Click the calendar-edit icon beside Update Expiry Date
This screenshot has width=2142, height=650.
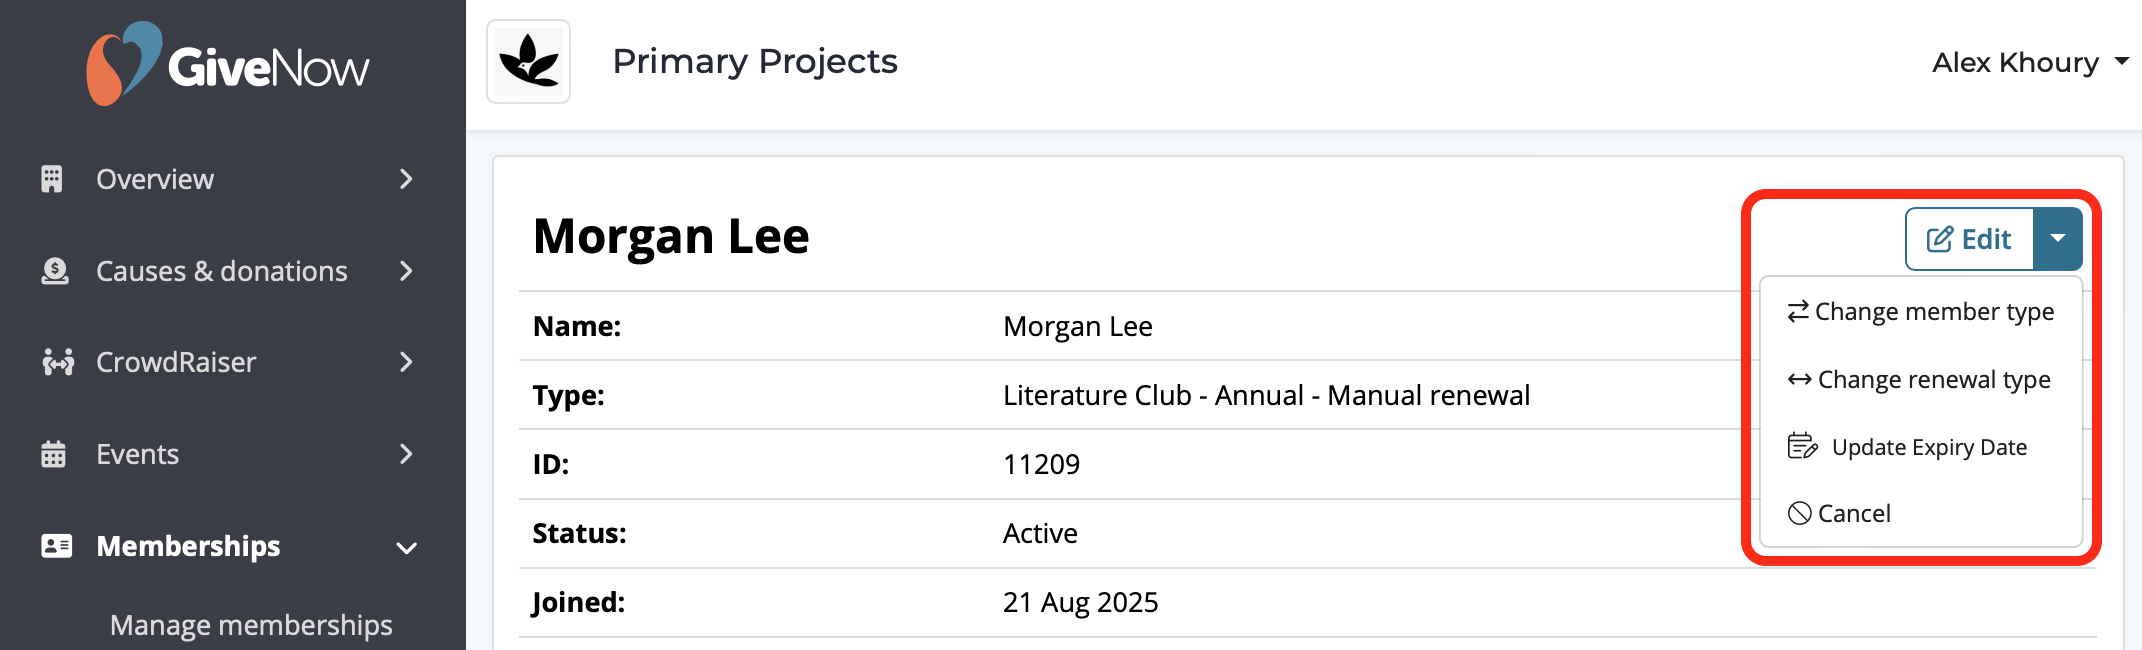pyautogui.click(x=1802, y=447)
